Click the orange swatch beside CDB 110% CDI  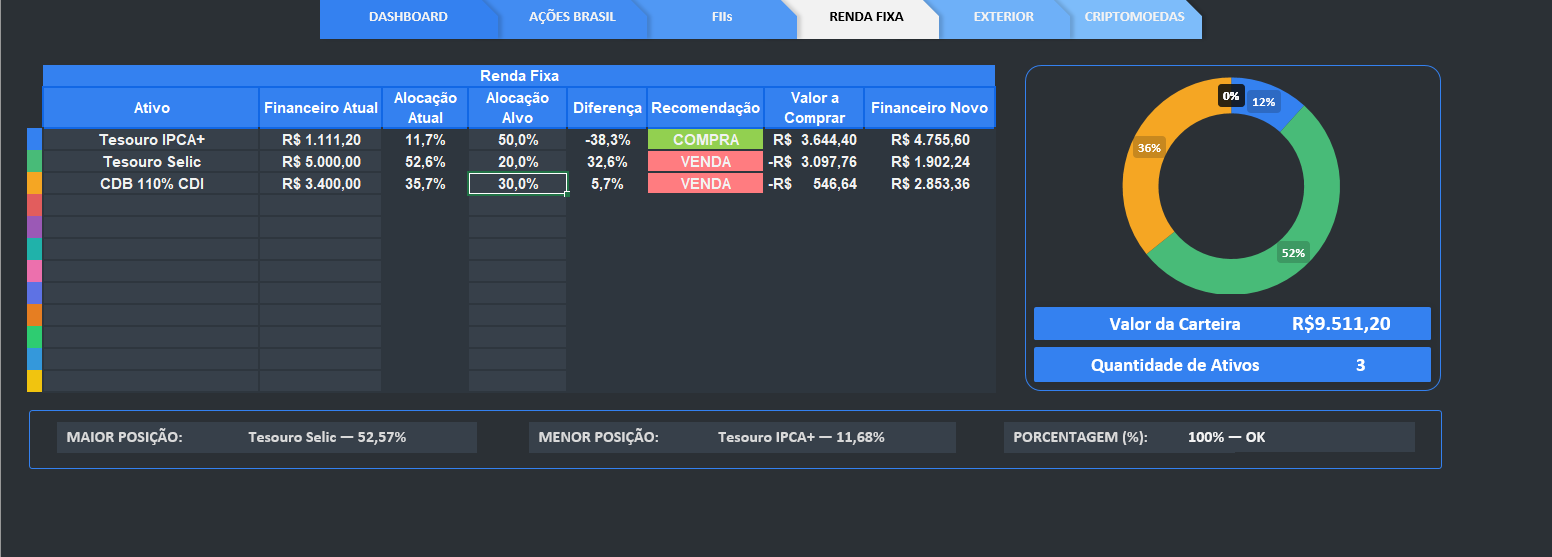[34, 183]
